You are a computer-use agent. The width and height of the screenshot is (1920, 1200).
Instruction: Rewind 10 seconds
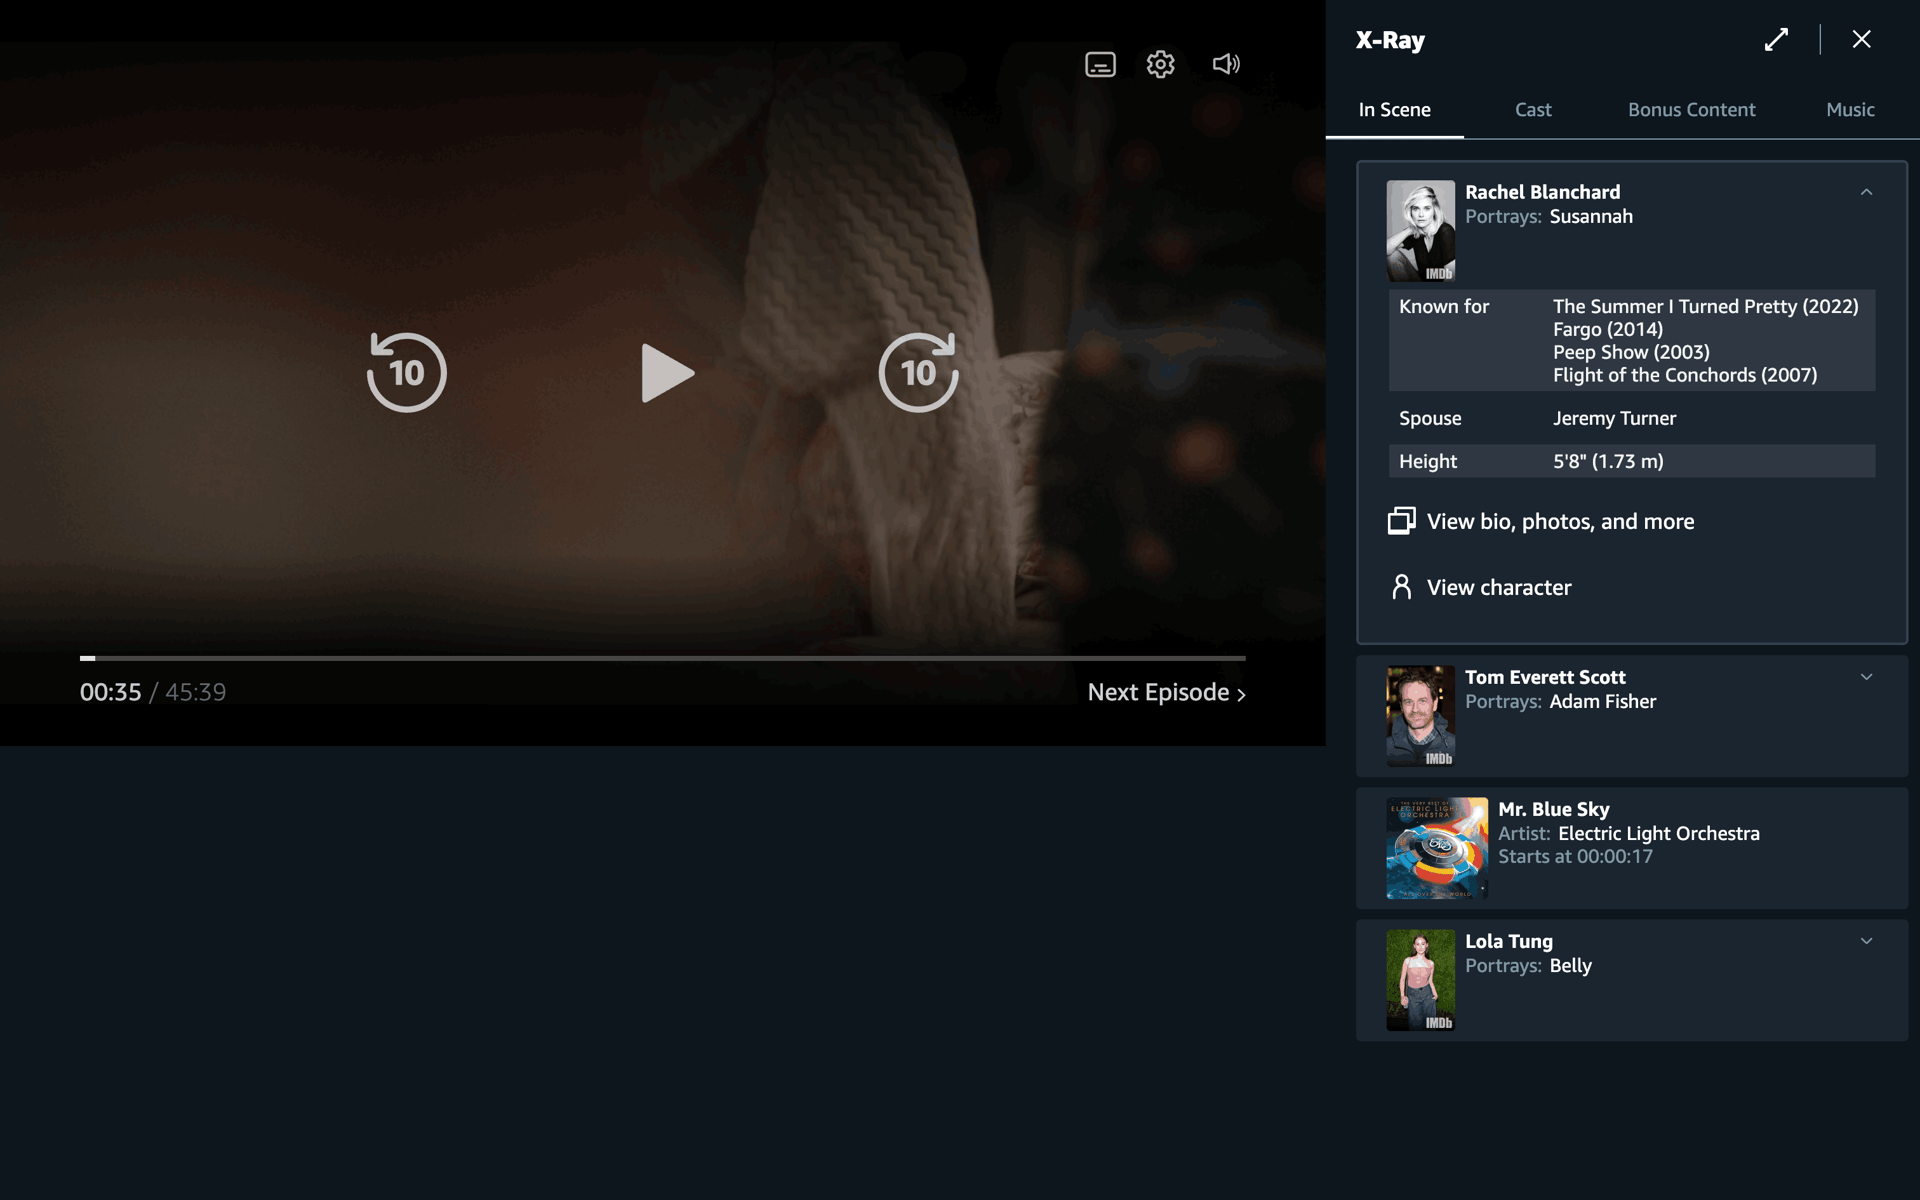tap(406, 372)
